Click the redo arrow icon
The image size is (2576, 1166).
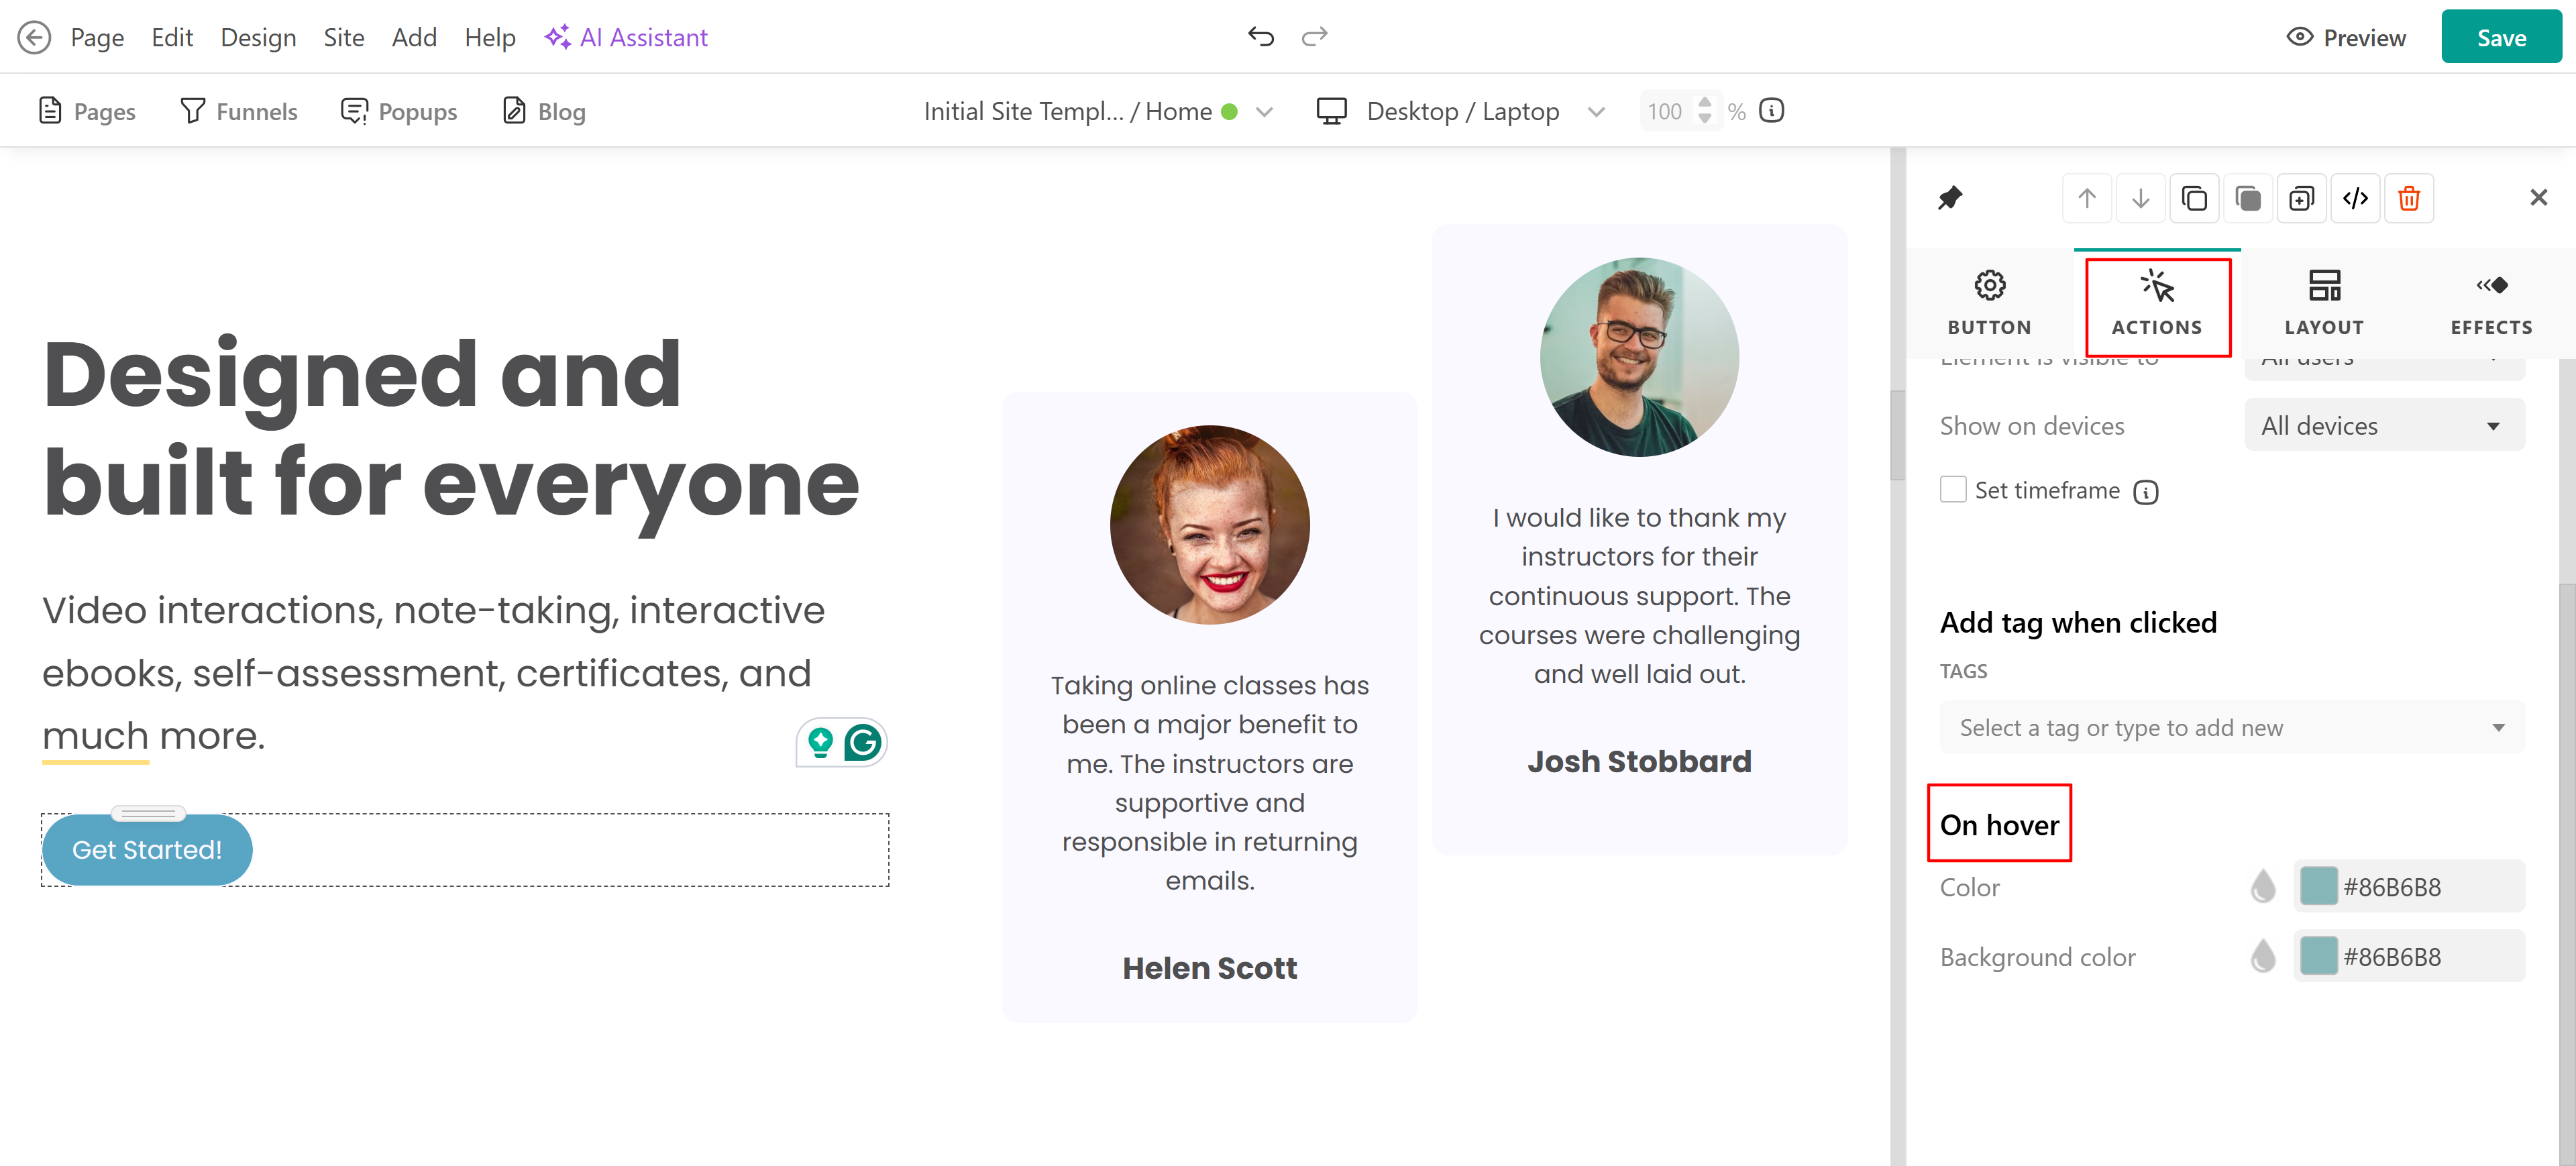click(x=1314, y=37)
